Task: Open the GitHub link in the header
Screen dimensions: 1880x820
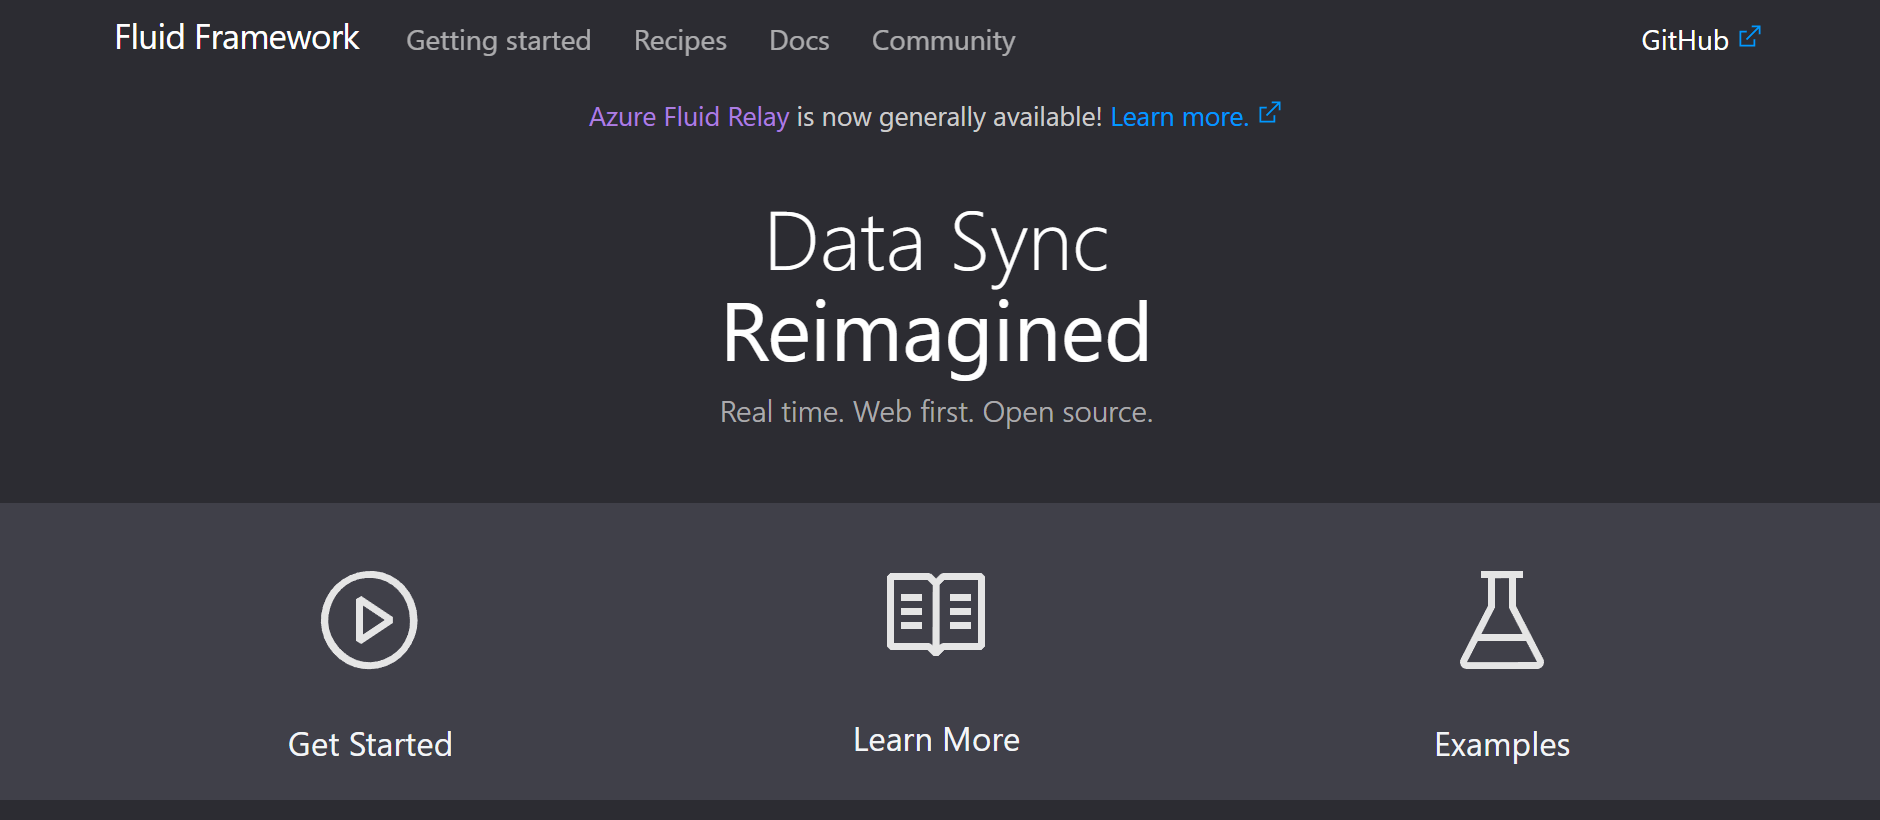Action: [x=1685, y=40]
